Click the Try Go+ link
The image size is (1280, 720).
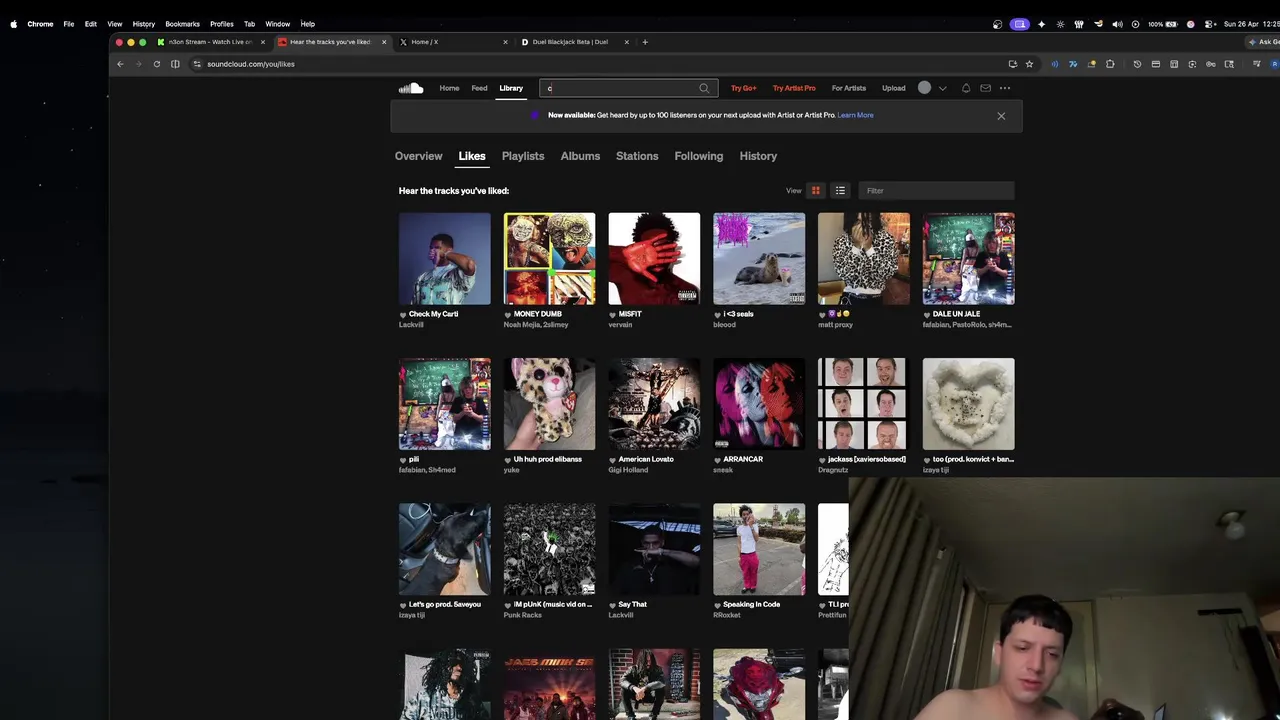[743, 88]
